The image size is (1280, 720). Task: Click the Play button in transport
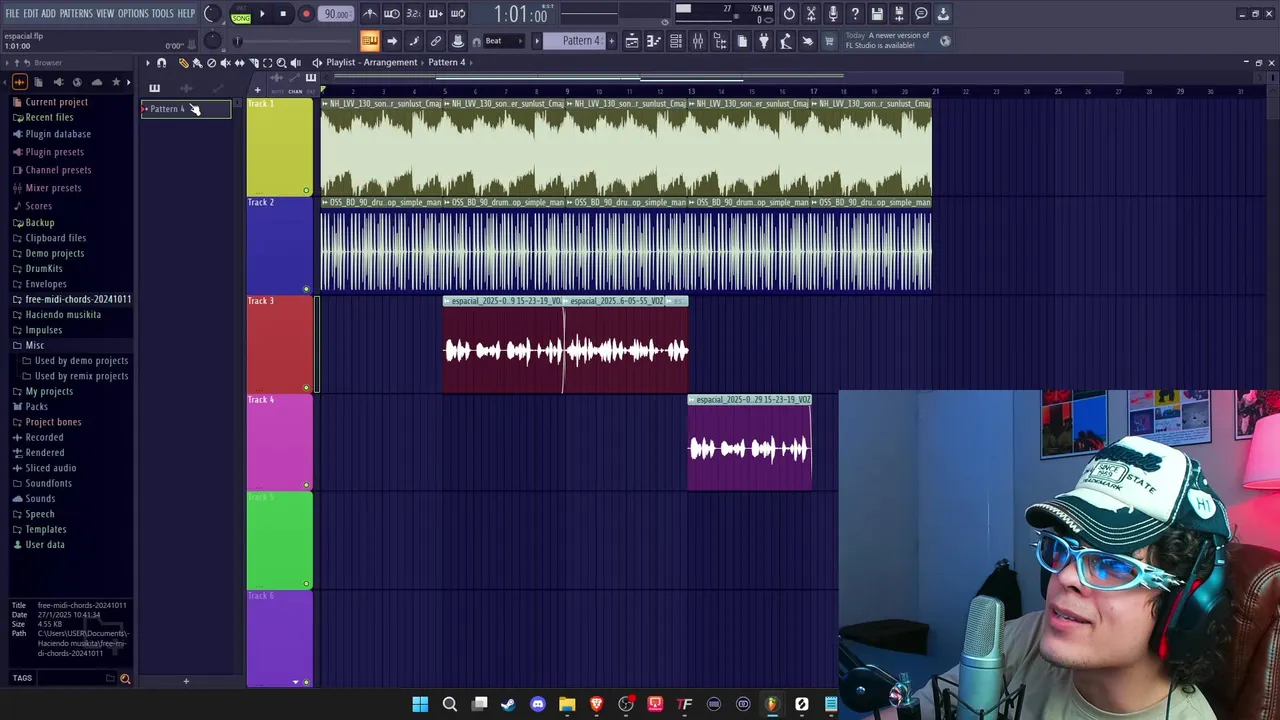coord(262,14)
